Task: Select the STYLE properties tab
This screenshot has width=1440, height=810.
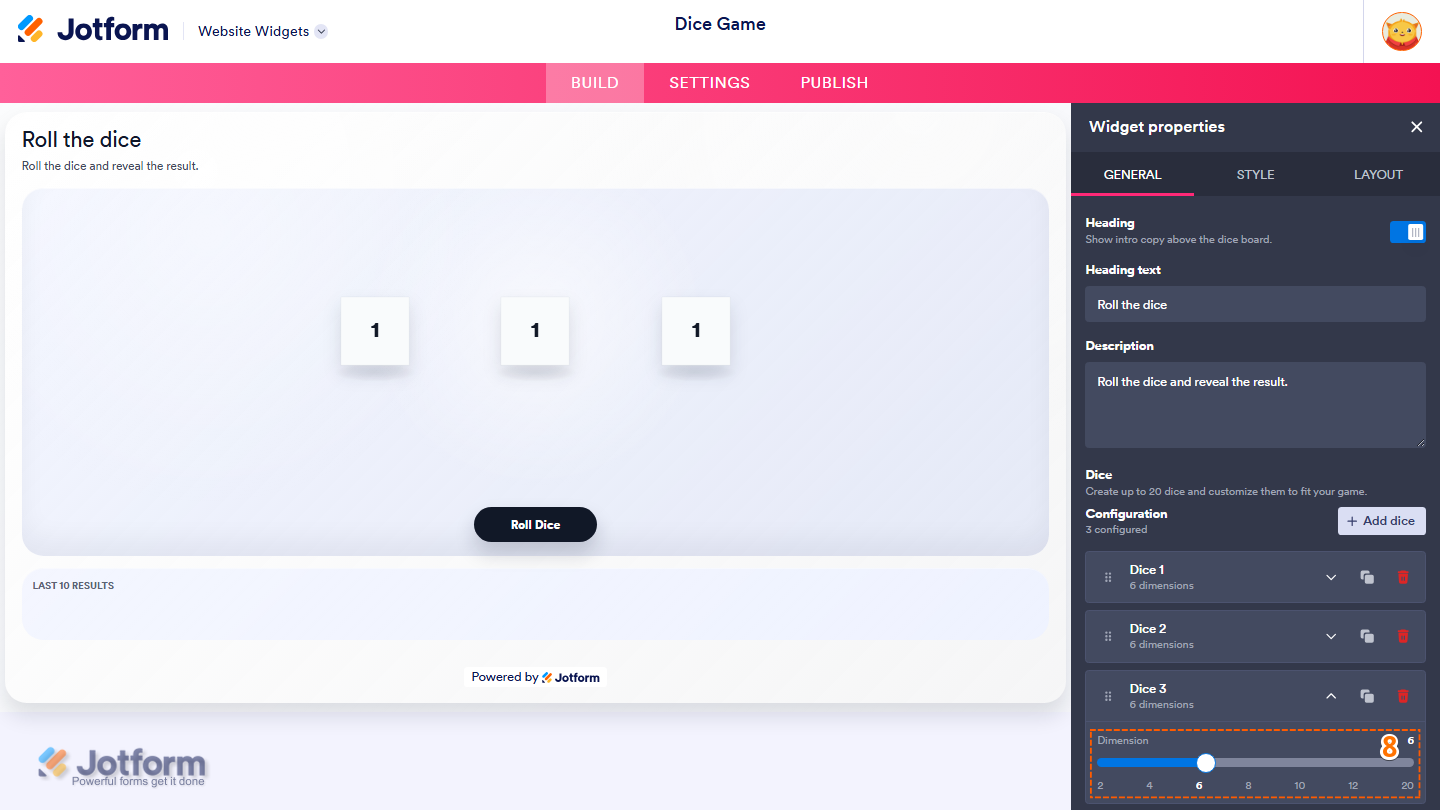Action: 1255,174
